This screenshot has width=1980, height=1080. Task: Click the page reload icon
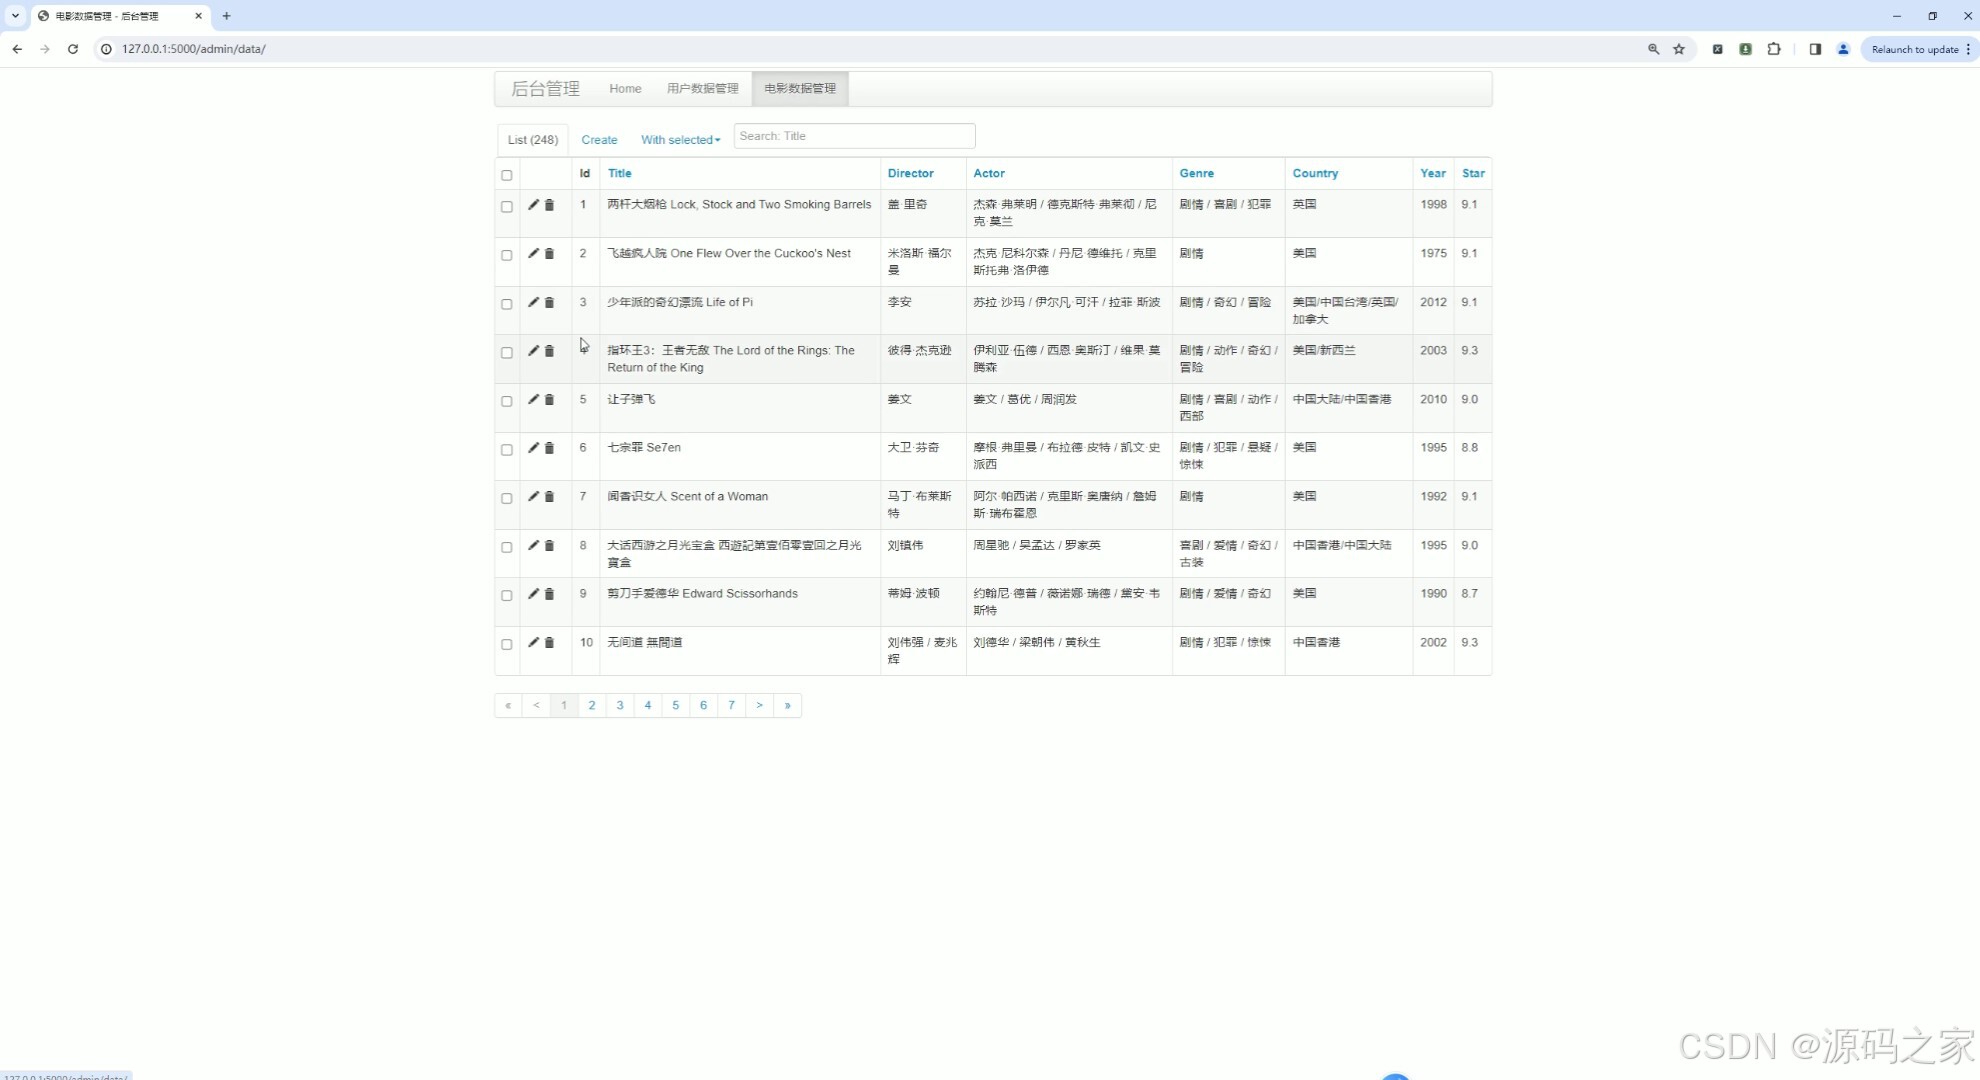click(72, 49)
